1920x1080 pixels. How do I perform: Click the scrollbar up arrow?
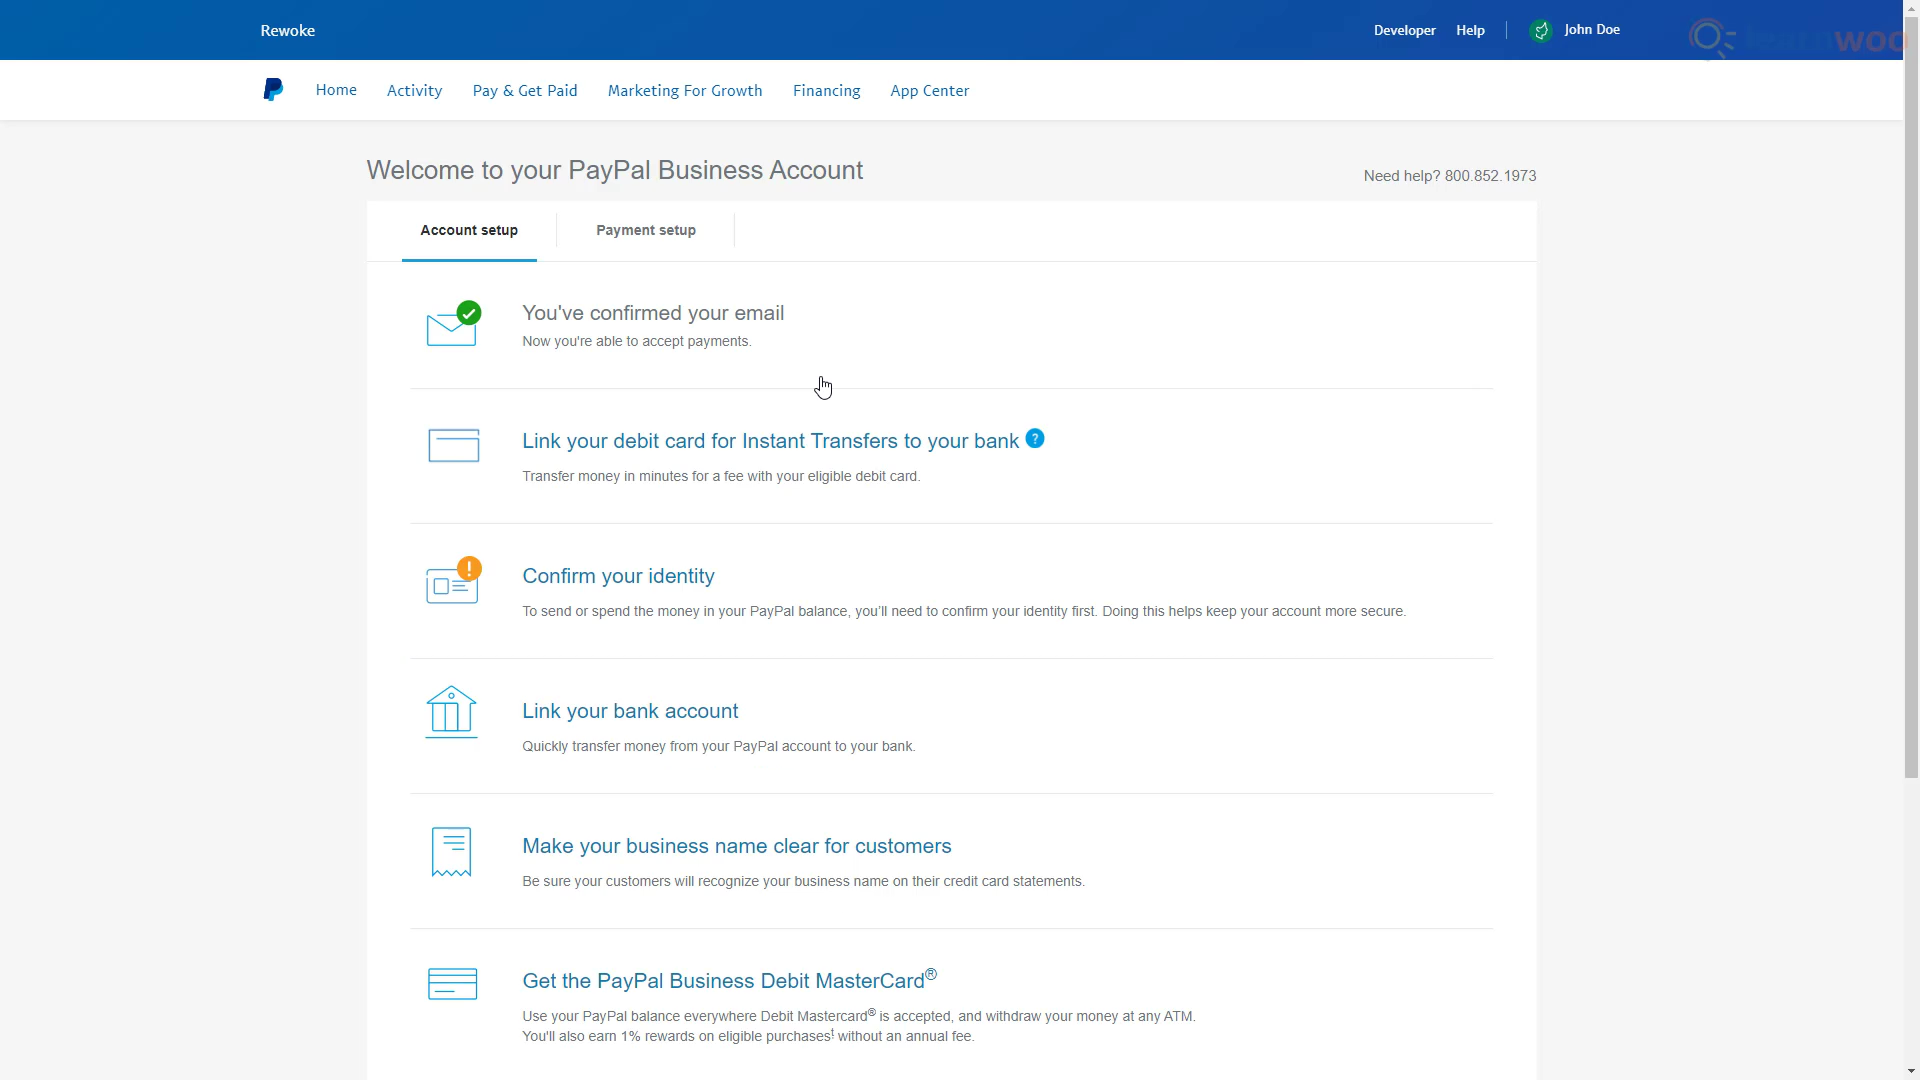pyautogui.click(x=1911, y=7)
